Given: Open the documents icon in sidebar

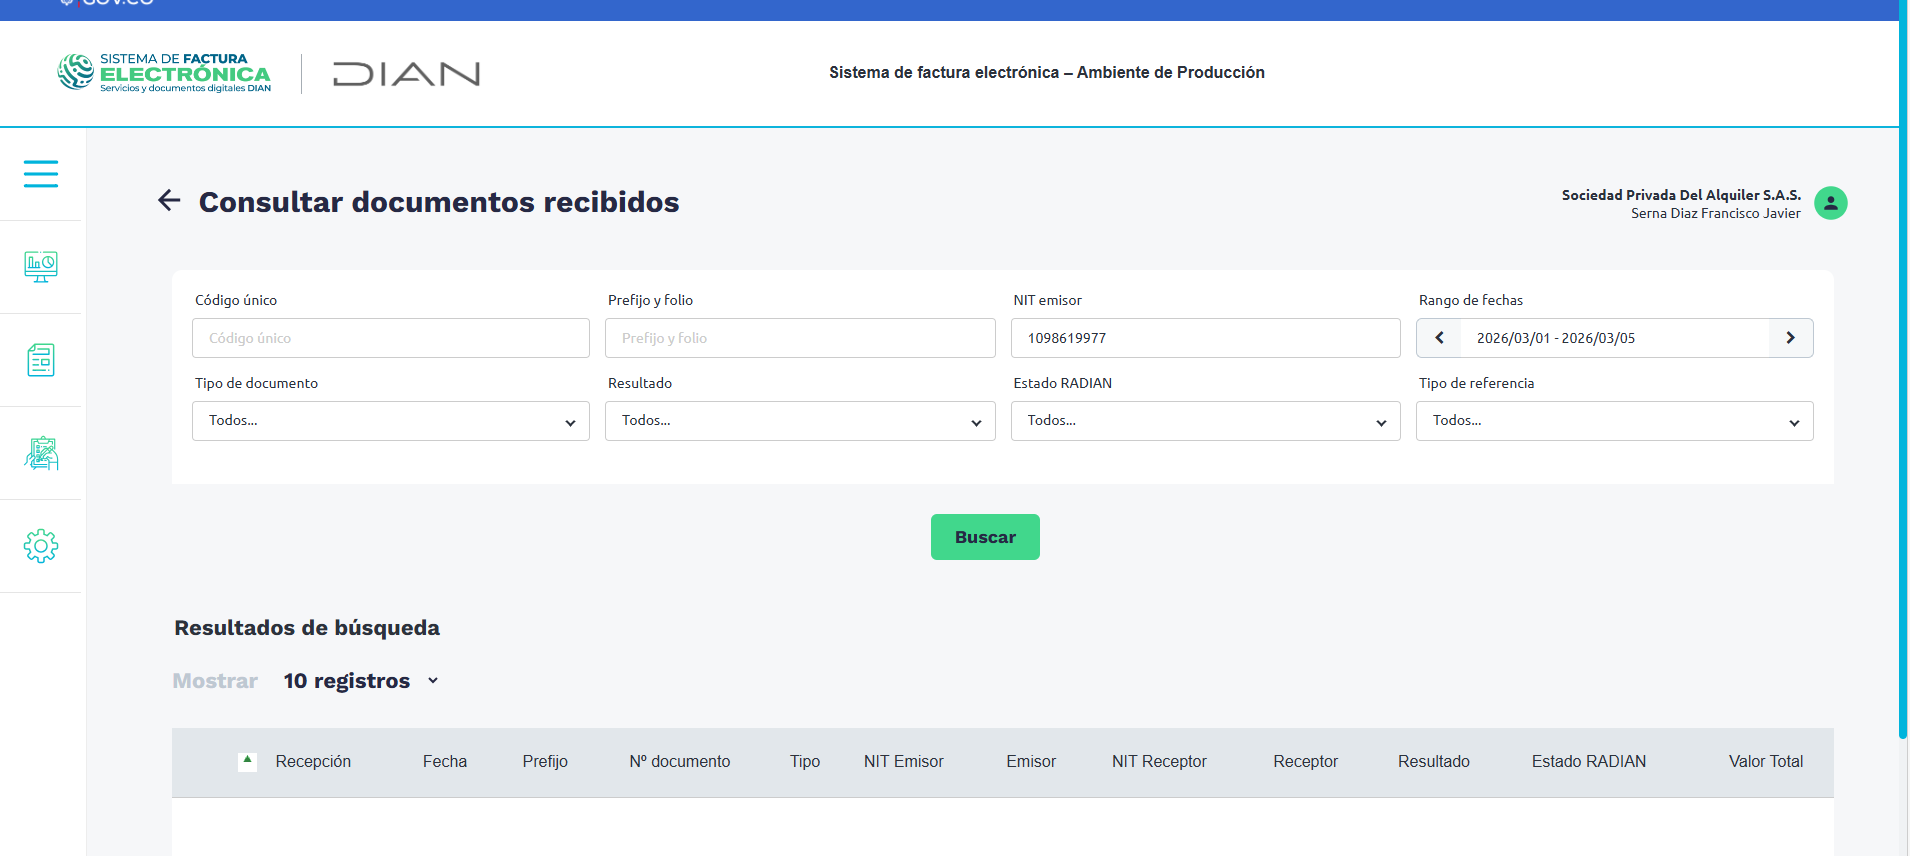Looking at the screenshot, I should click(x=41, y=360).
